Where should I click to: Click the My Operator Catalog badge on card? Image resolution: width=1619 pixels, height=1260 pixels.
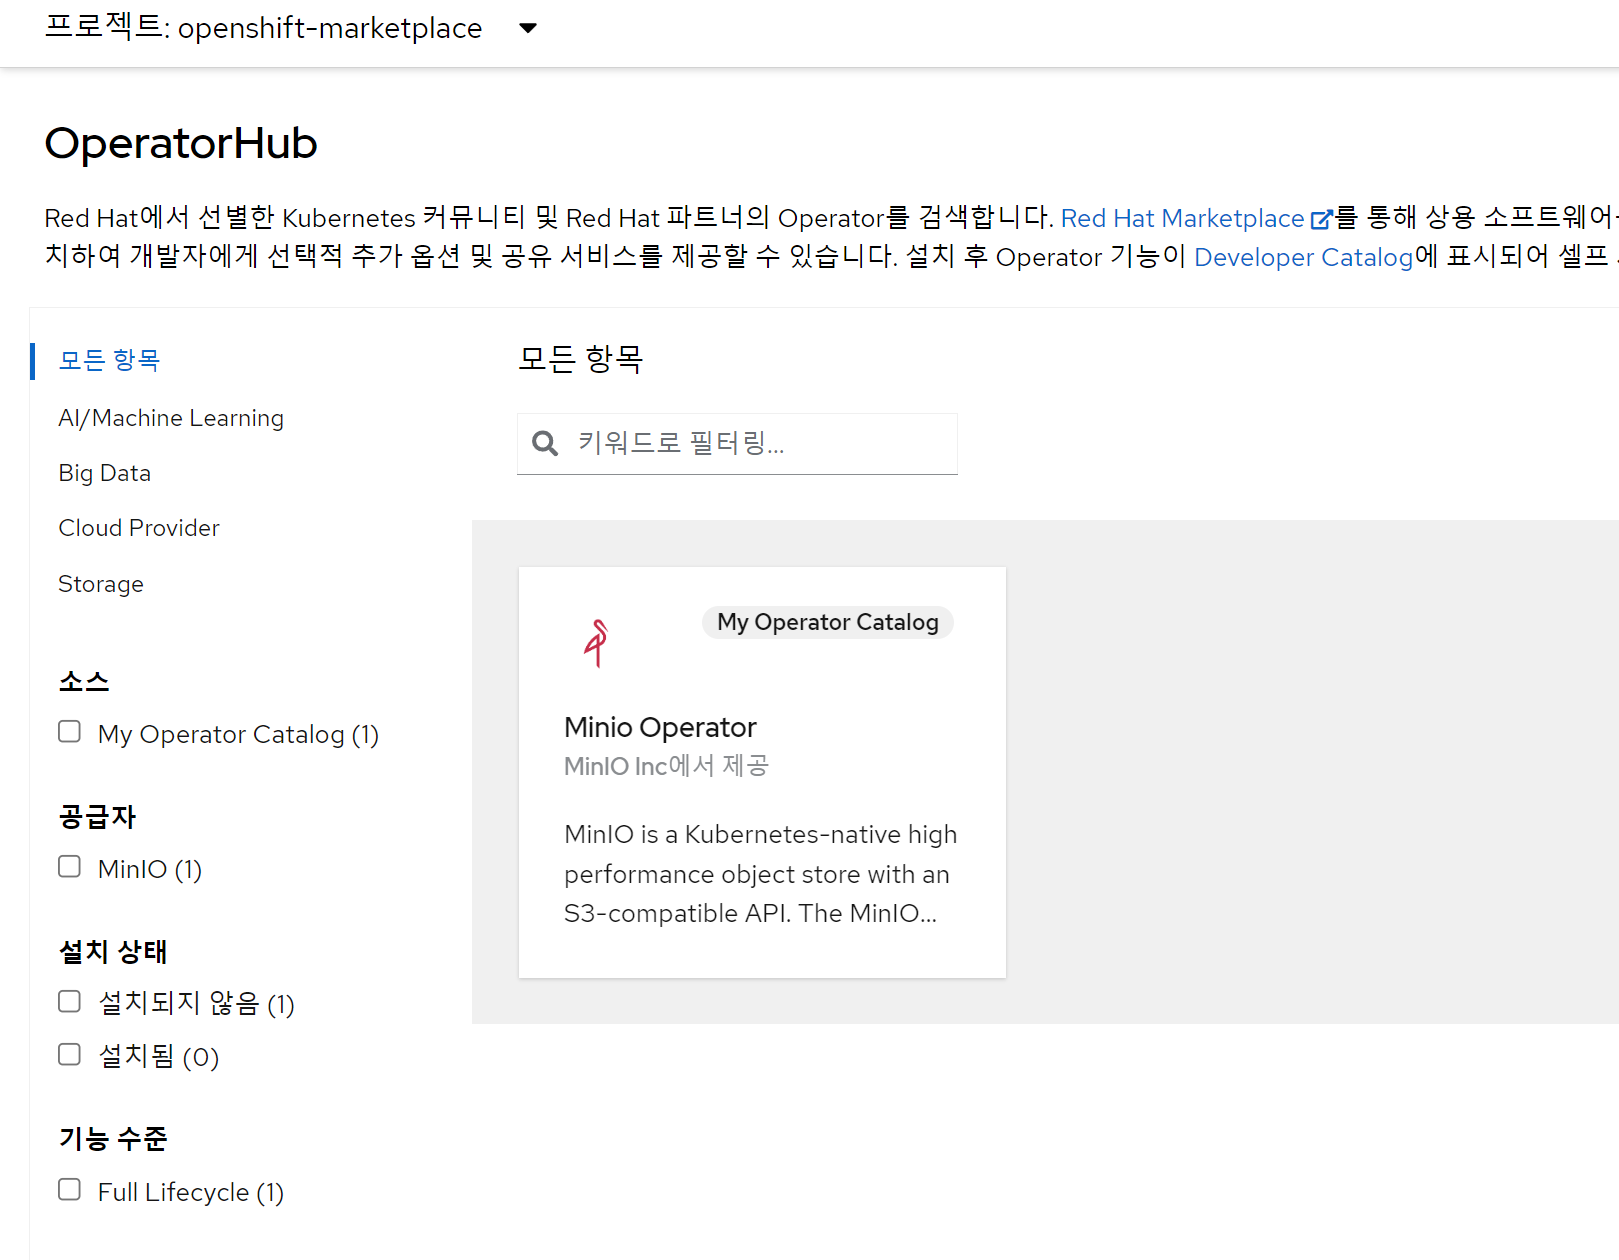coord(828,622)
